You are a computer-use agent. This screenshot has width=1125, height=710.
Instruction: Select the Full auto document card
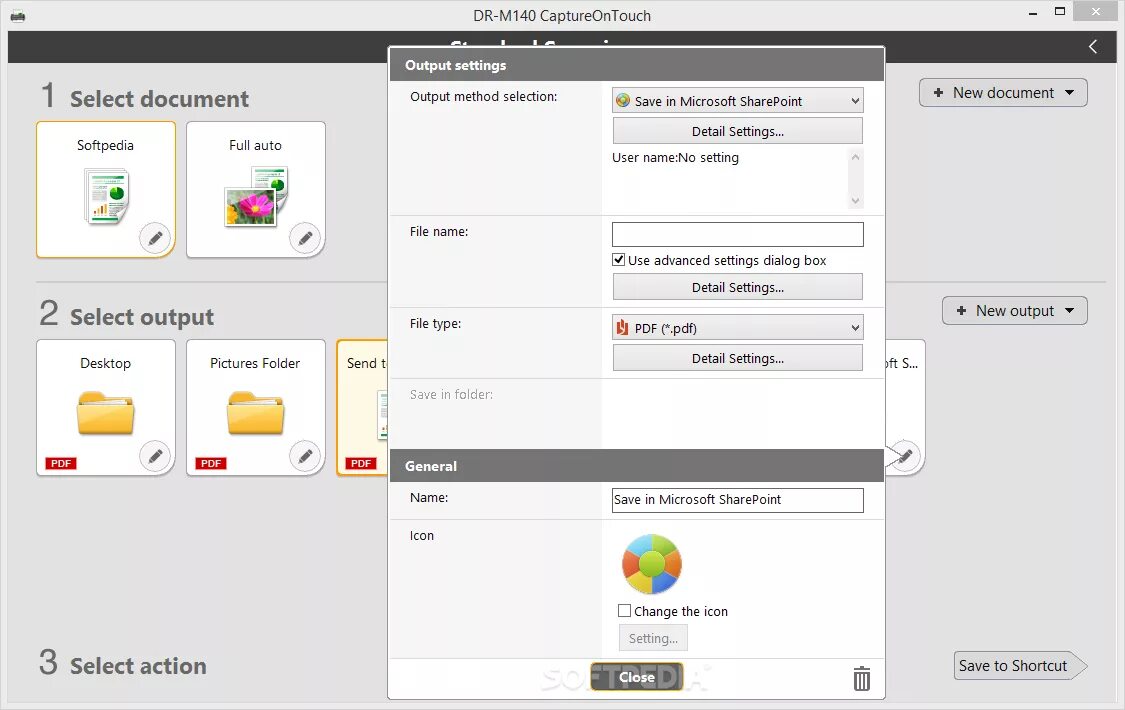pyautogui.click(x=255, y=189)
